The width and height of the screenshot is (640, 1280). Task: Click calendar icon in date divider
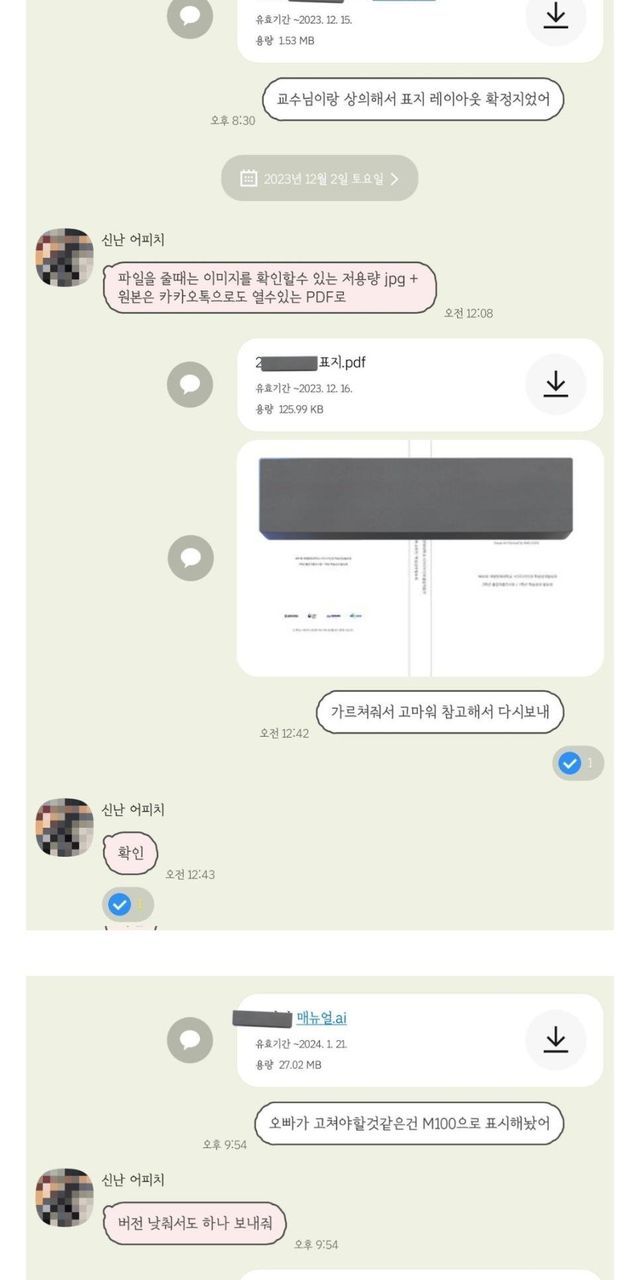pyautogui.click(x=249, y=179)
